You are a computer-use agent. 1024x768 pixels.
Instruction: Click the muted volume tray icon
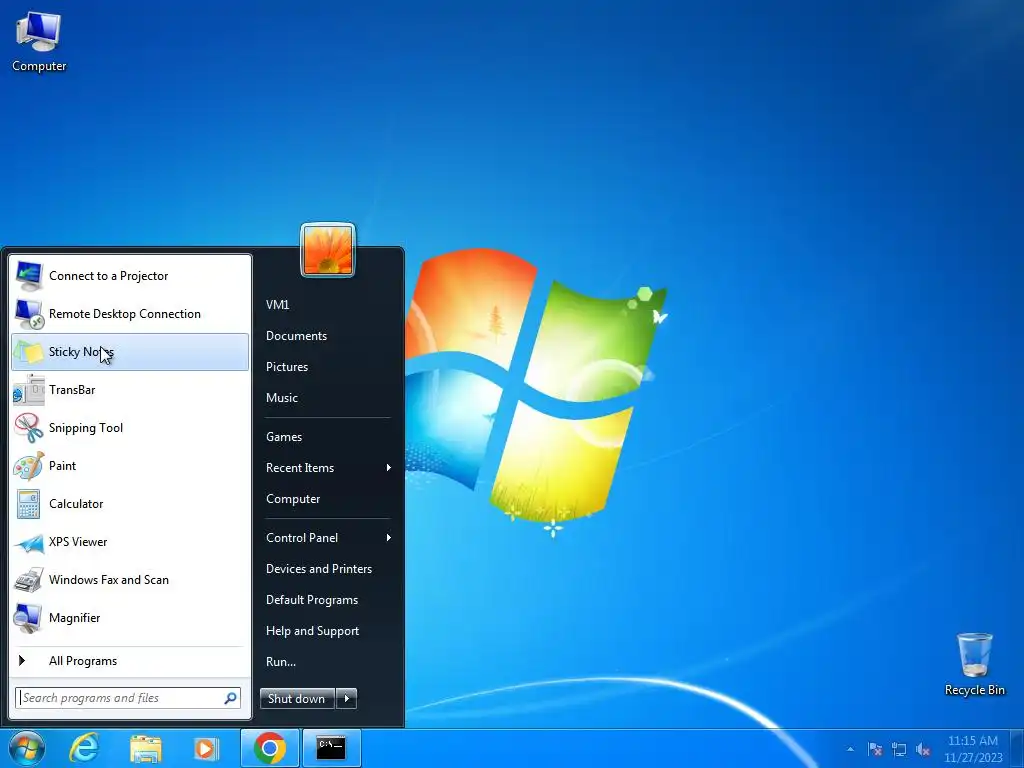pyautogui.click(x=923, y=749)
